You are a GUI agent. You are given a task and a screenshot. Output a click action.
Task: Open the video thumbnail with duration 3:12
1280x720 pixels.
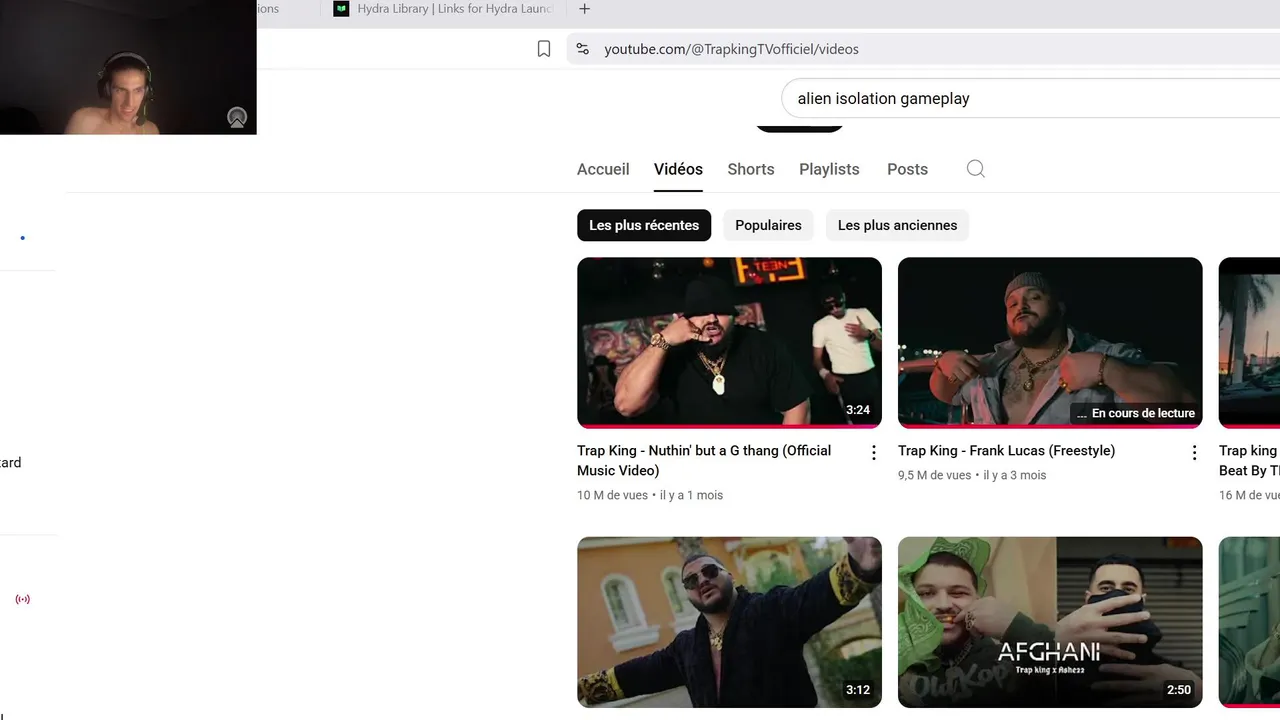pos(729,622)
